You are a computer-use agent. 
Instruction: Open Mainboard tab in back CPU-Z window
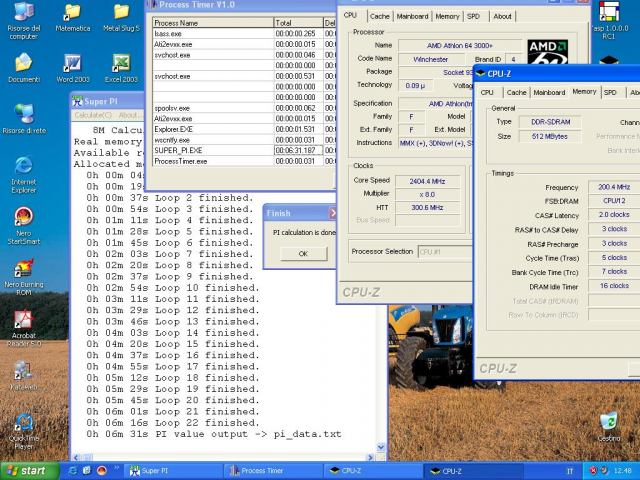[x=412, y=16]
